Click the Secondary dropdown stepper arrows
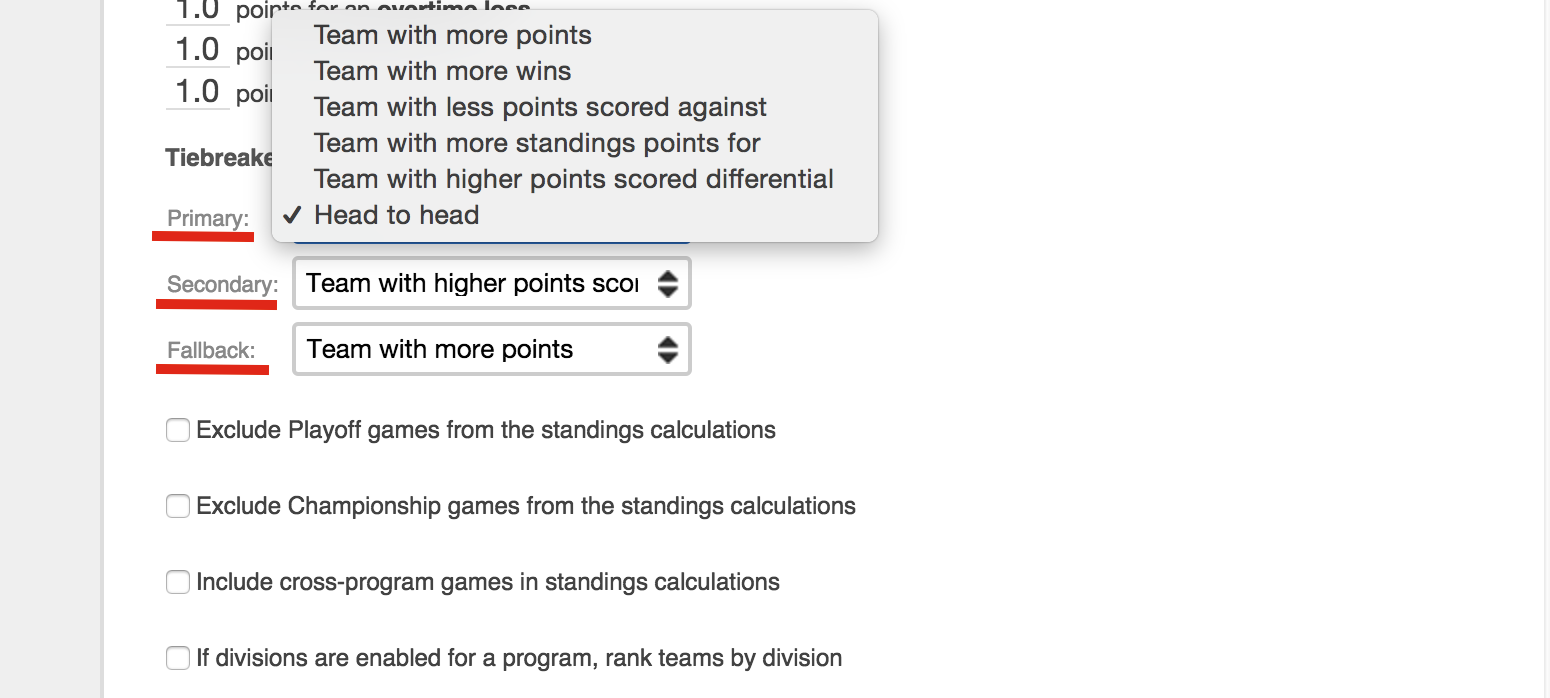Viewport: 1550px width, 698px height. (668, 283)
